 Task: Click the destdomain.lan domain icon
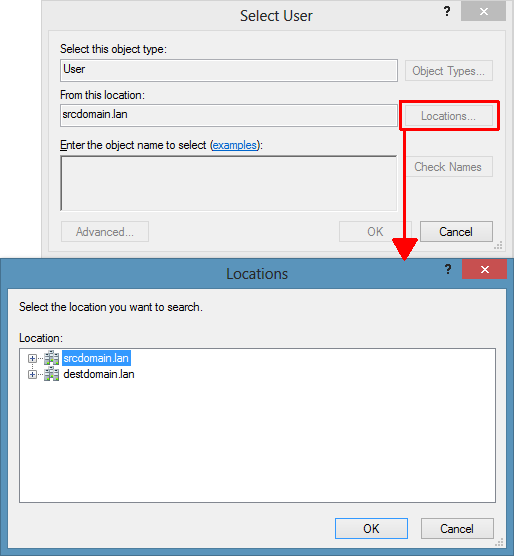(52, 374)
